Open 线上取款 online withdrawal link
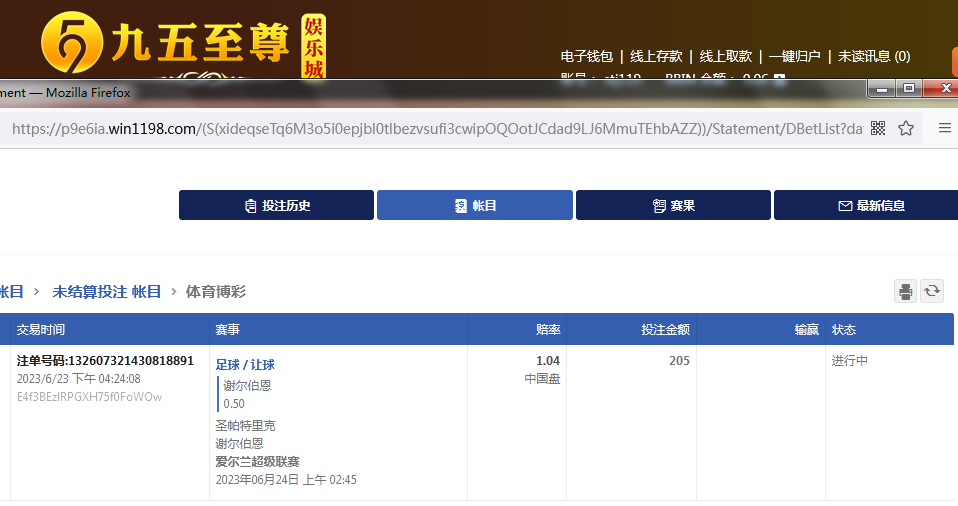 coord(725,56)
